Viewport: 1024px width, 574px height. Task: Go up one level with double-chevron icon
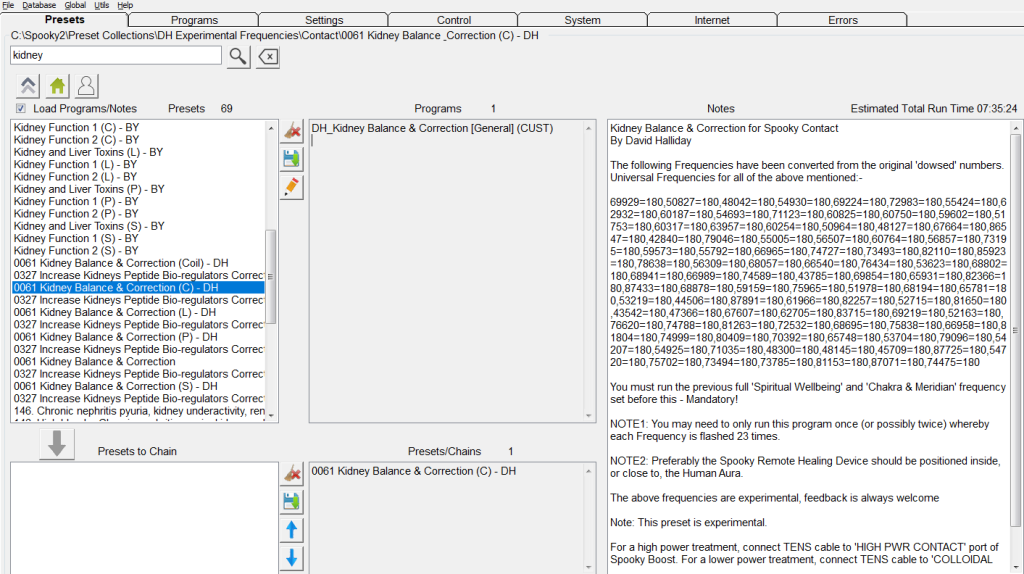coord(29,86)
